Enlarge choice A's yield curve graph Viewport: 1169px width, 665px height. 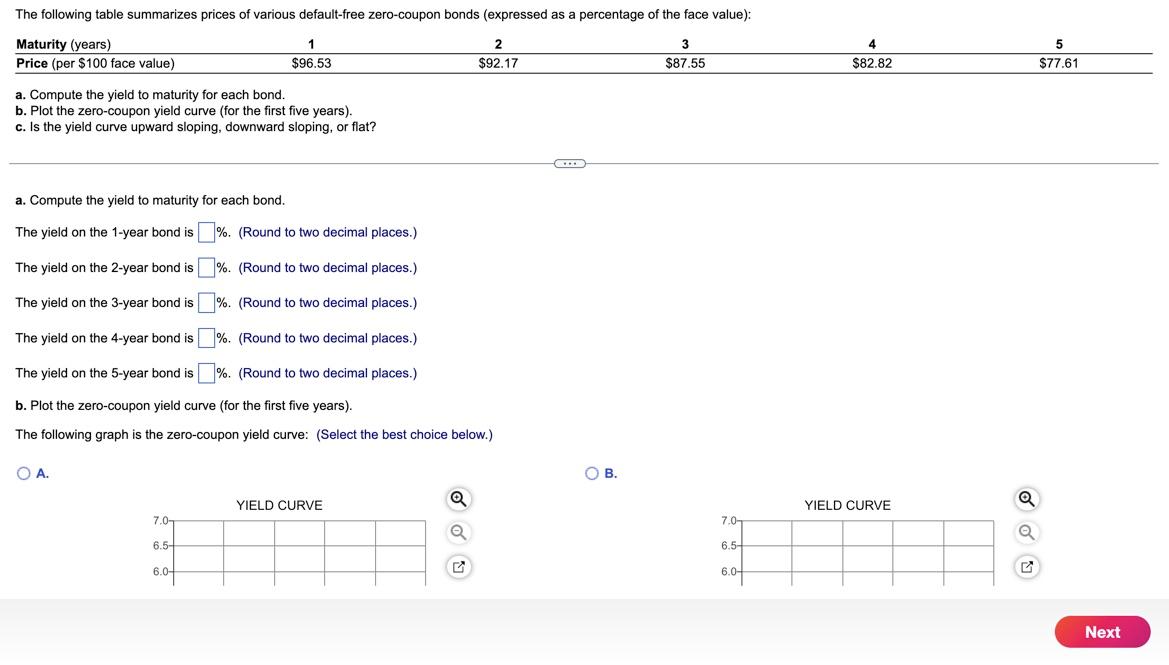point(458,565)
